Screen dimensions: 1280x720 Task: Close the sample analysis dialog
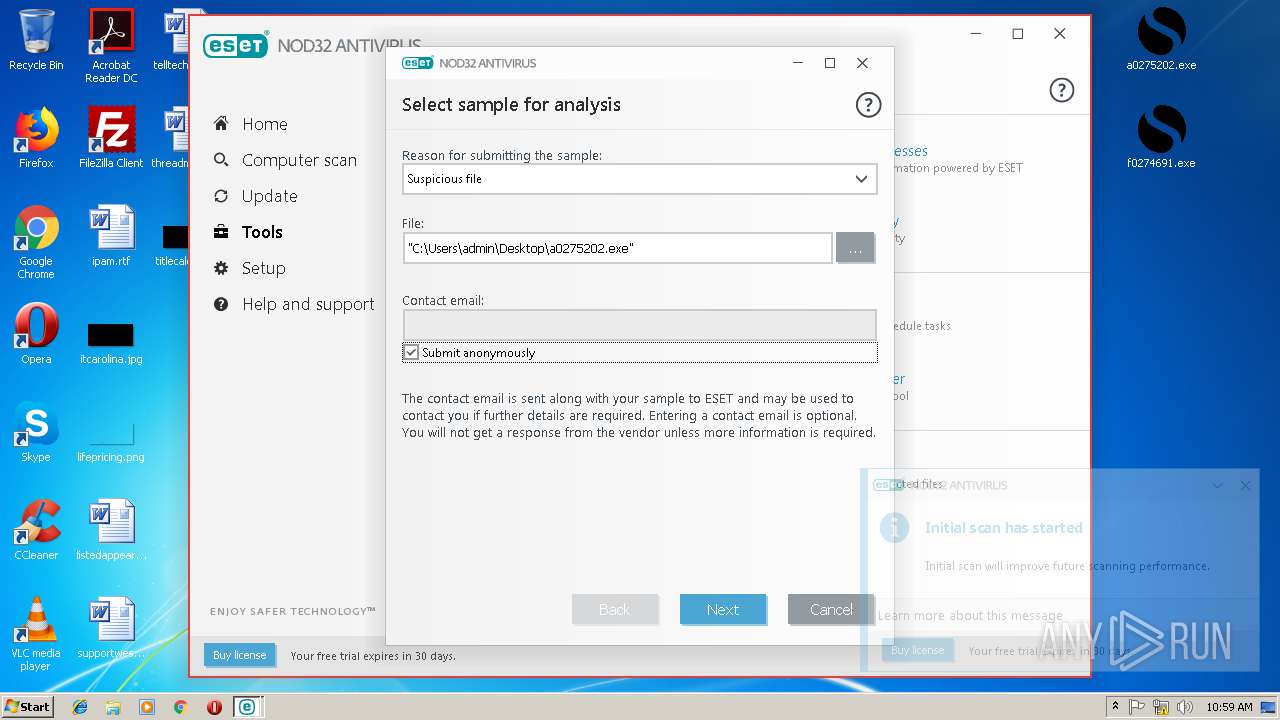click(862, 63)
